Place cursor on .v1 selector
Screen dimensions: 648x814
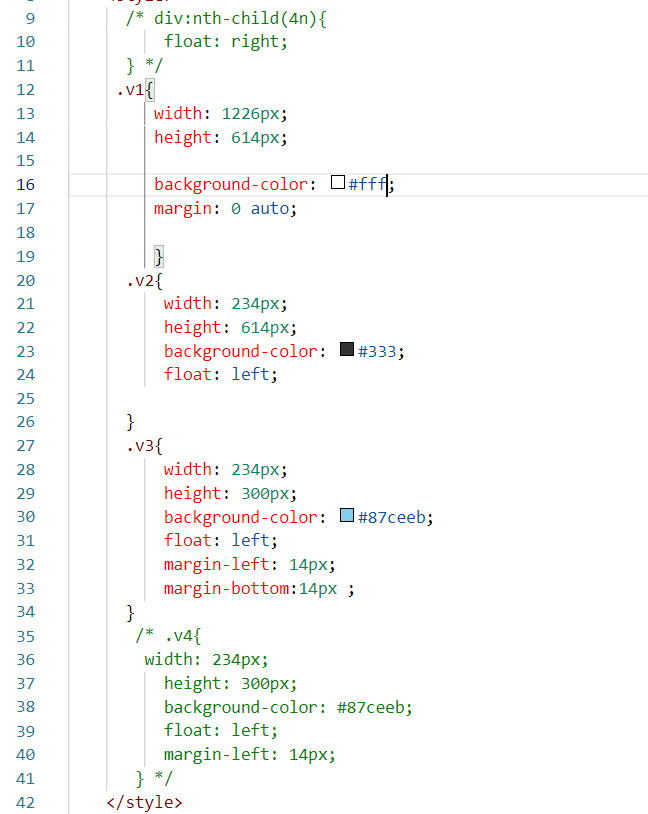tap(130, 90)
